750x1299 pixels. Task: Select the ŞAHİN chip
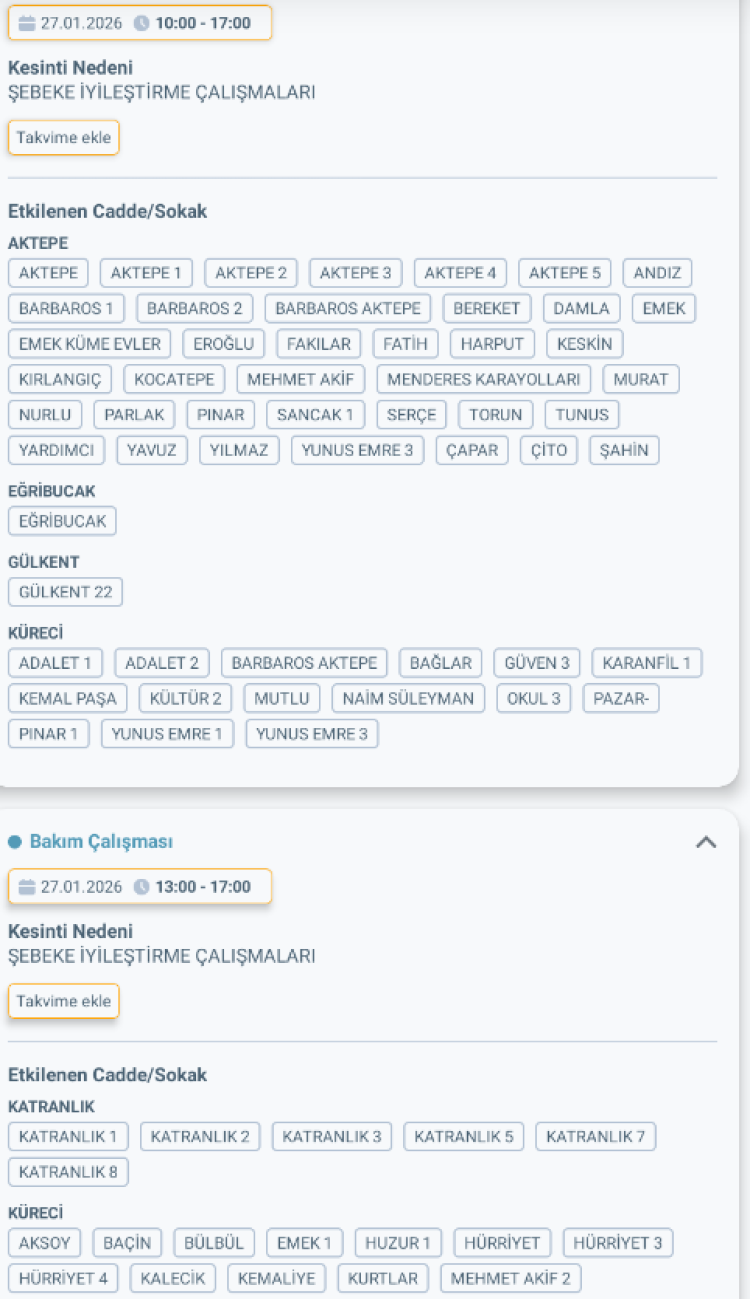point(624,450)
